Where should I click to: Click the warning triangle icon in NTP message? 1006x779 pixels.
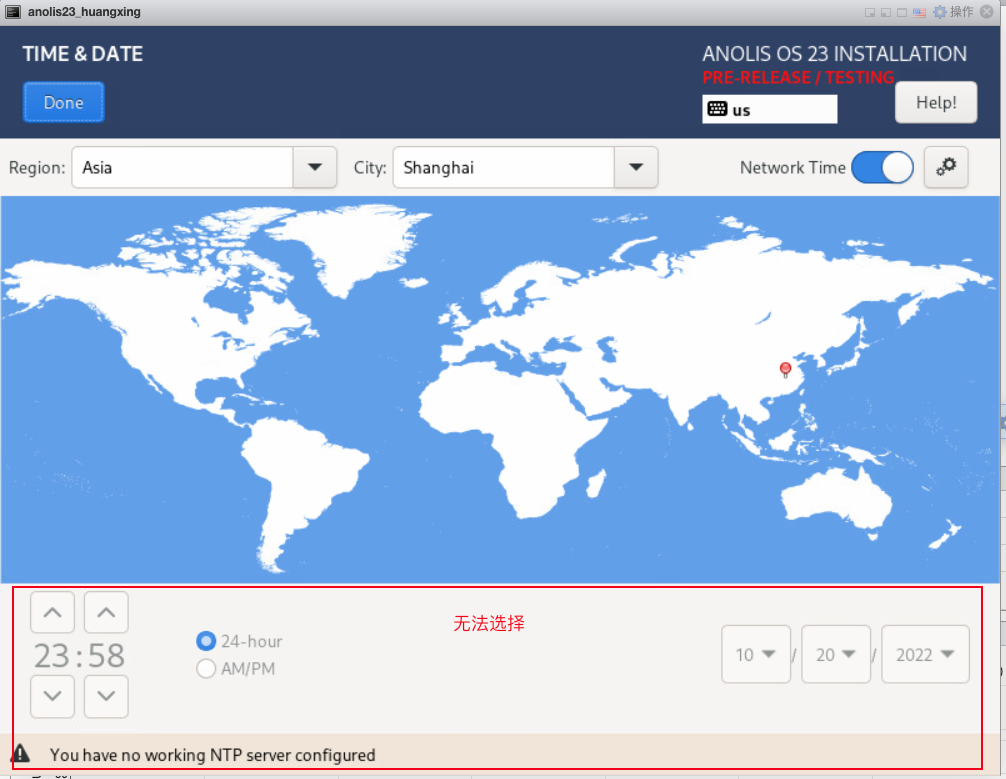click(x=20, y=754)
